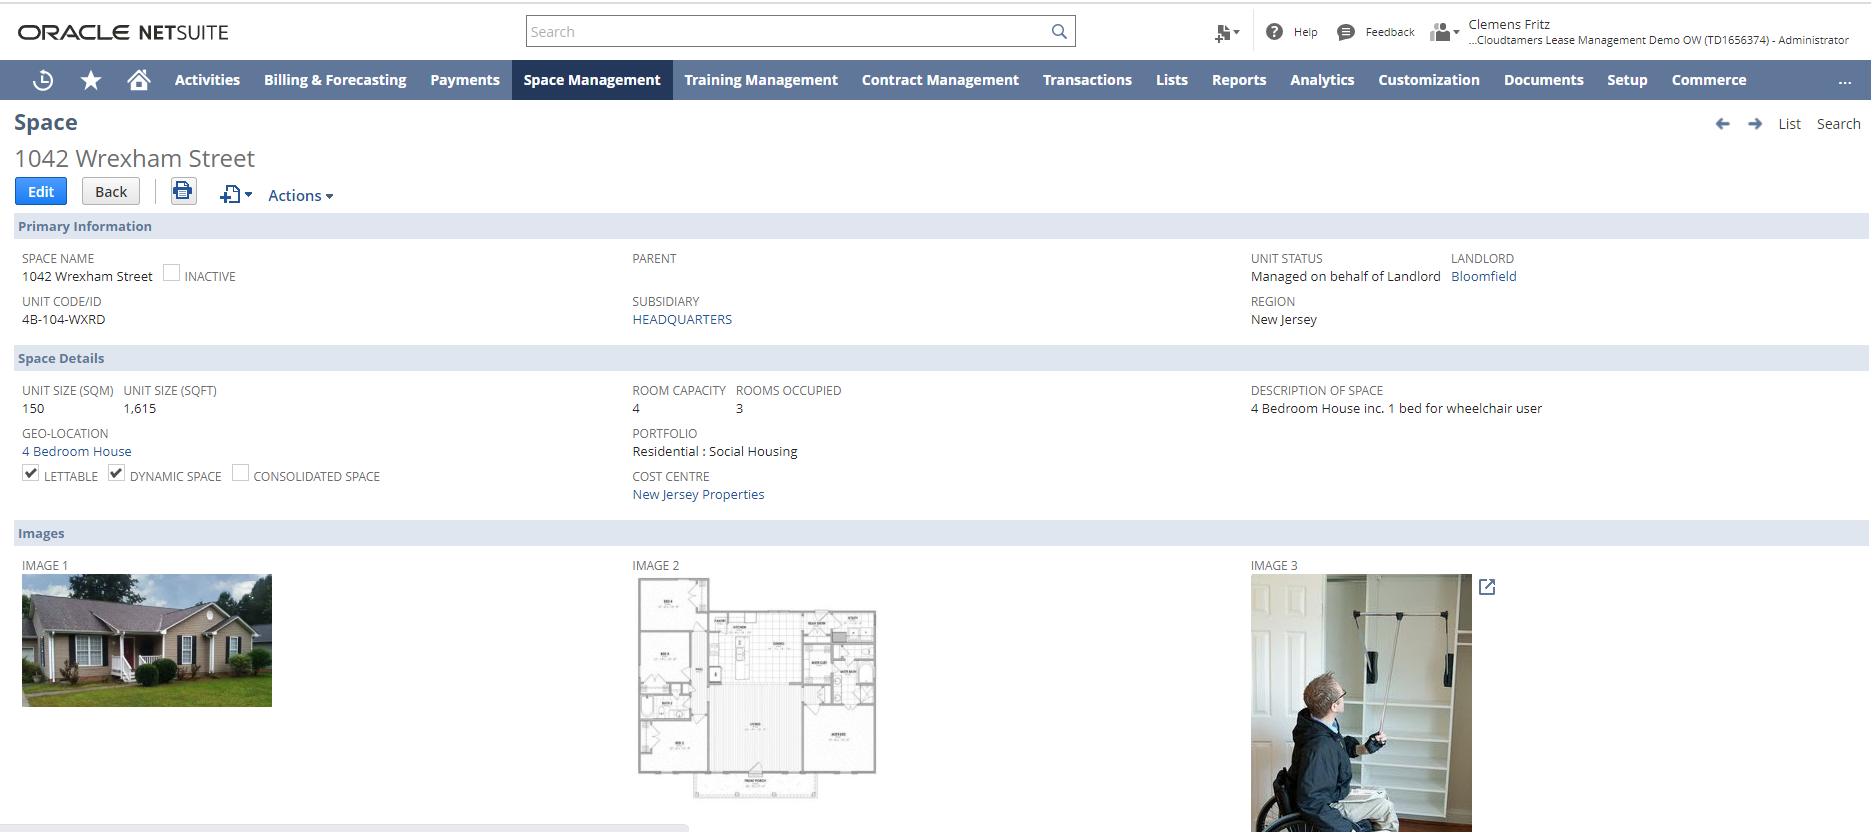Open the floor plan thumbnail

[757, 688]
